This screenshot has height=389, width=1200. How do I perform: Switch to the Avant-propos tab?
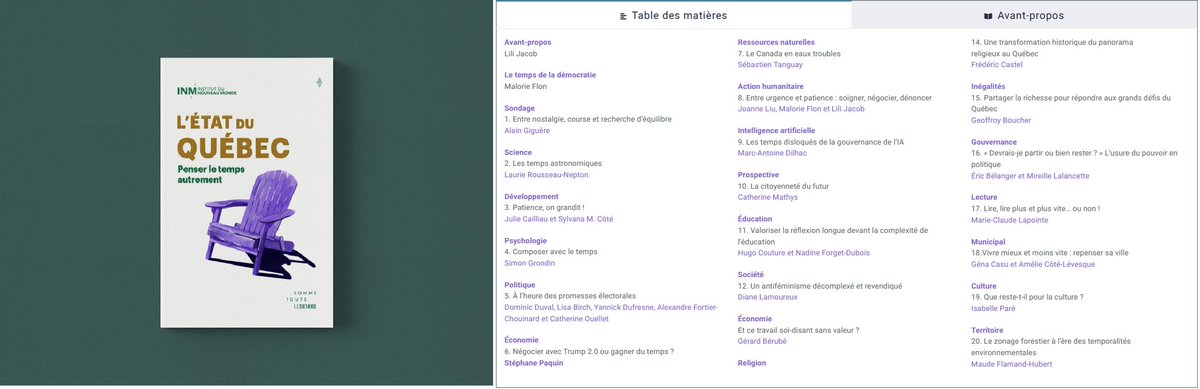(x=1025, y=15)
